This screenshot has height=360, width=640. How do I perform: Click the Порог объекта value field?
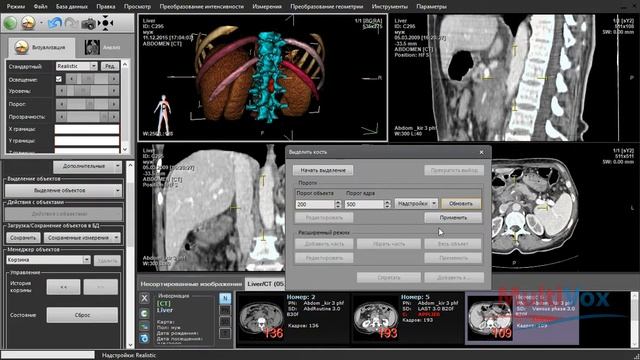pos(315,204)
